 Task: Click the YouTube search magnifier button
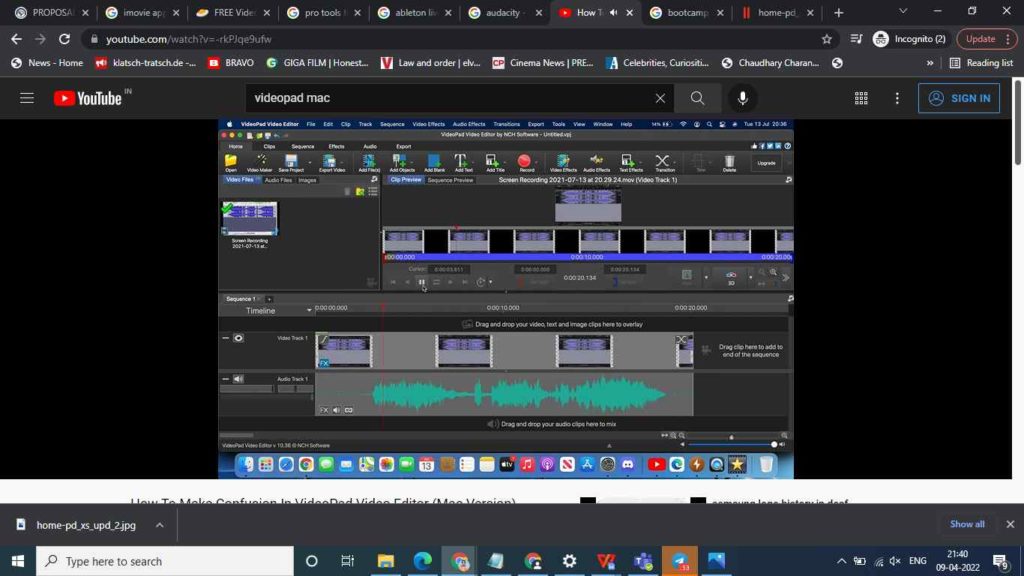tap(697, 98)
